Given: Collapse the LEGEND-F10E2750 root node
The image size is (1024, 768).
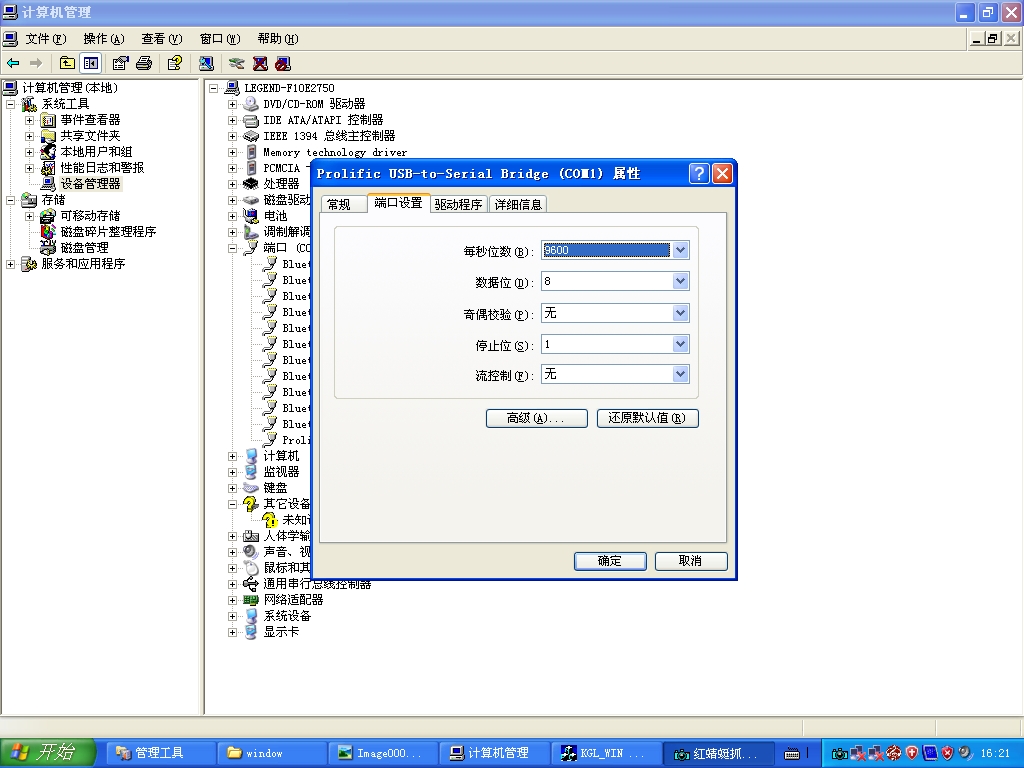Looking at the screenshot, I should 213,88.
